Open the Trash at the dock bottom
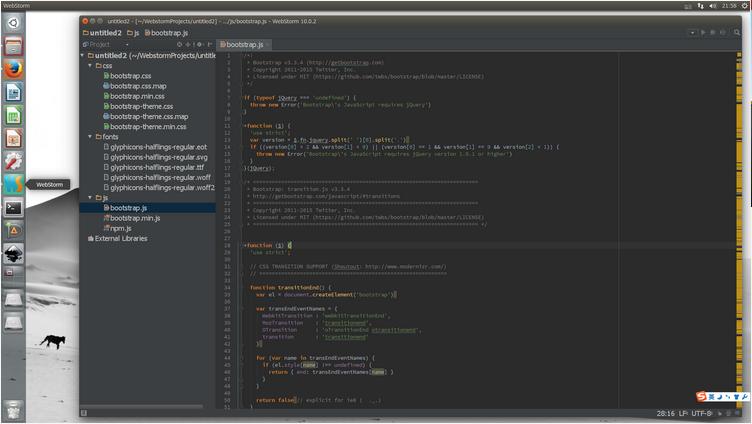Screen dimensions: 752x424 13,410
